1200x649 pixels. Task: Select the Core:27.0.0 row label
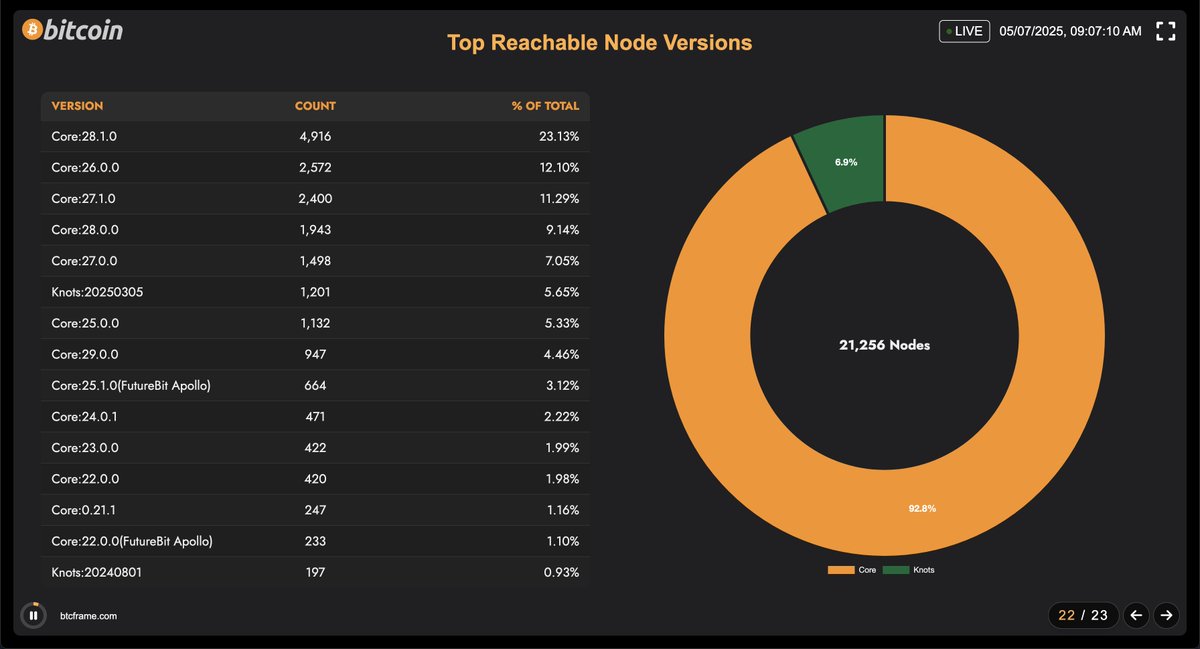click(84, 261)
